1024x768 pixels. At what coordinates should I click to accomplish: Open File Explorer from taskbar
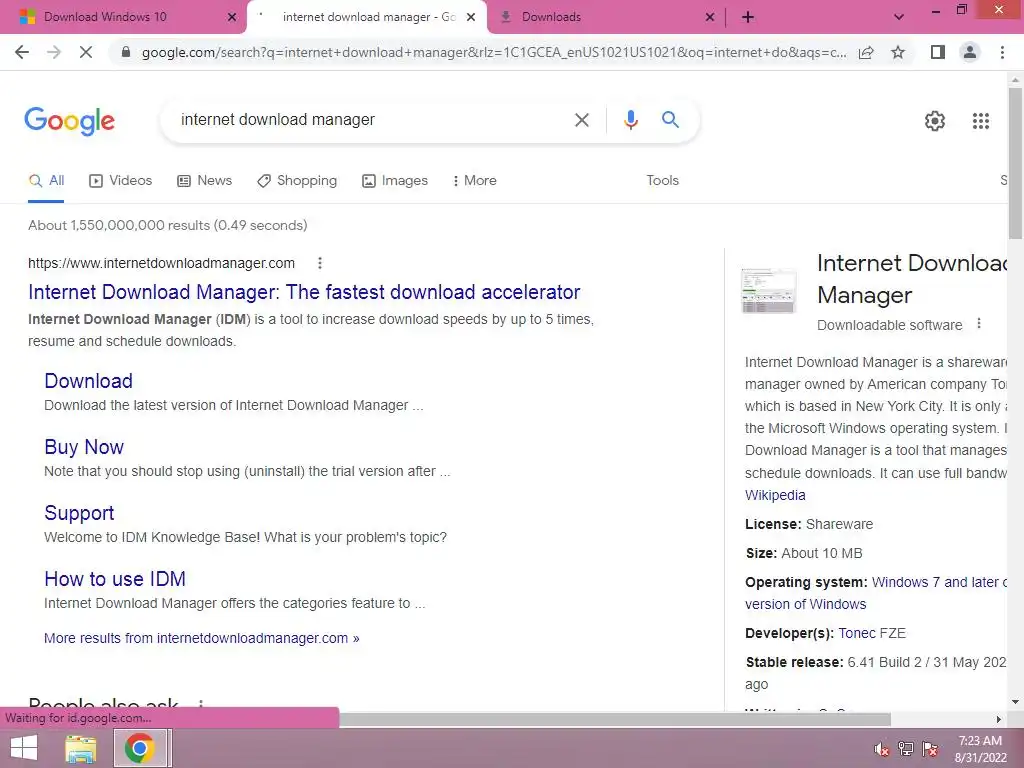(80, 748)
